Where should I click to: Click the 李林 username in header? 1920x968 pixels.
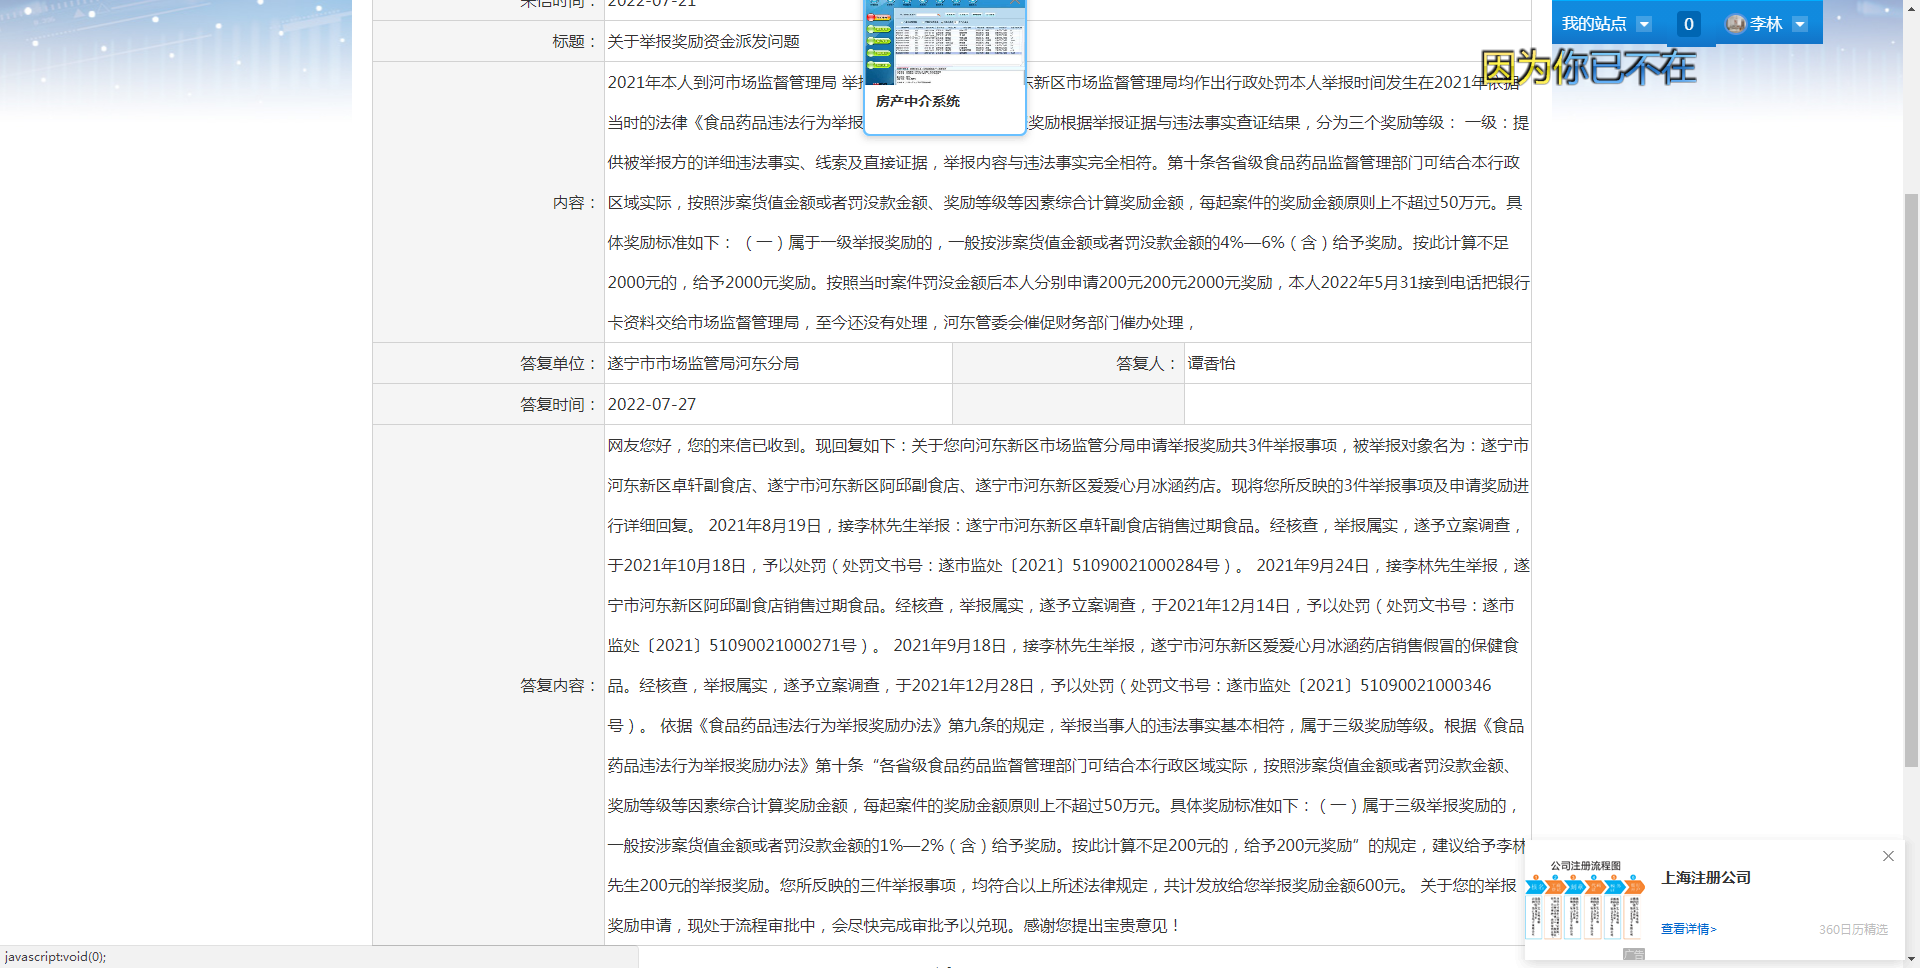[x=1766, y=24]
